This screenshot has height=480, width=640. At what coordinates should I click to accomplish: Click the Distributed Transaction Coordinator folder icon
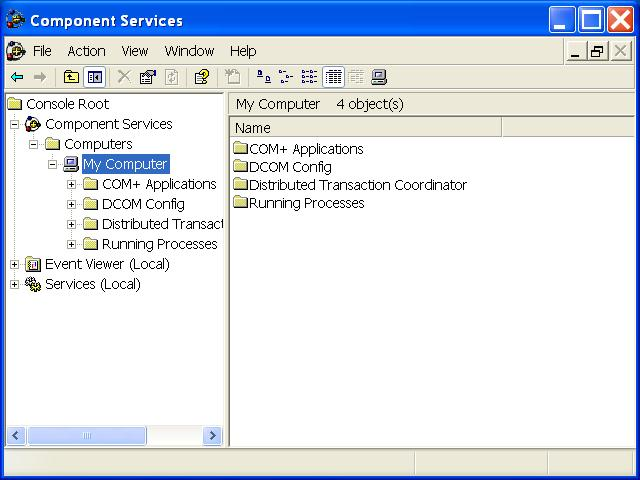[240, 184]
